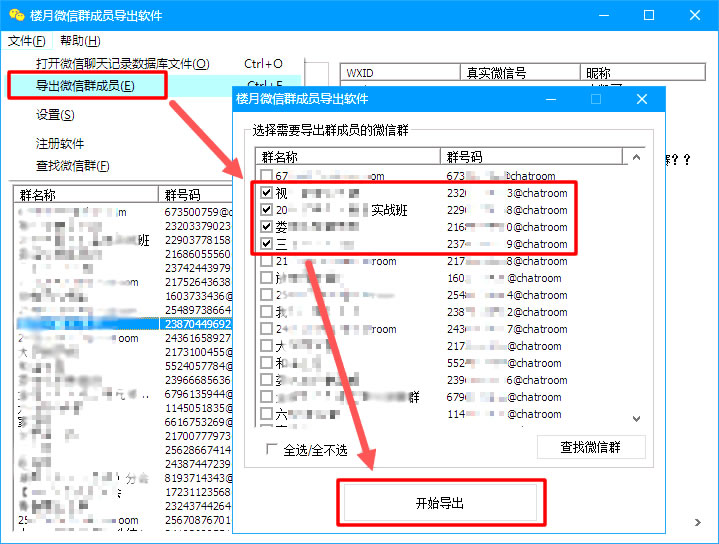This screenshot has height=544, width=719.
Task: Click the WeChat app icon in title bar
Action: [17, 15]
